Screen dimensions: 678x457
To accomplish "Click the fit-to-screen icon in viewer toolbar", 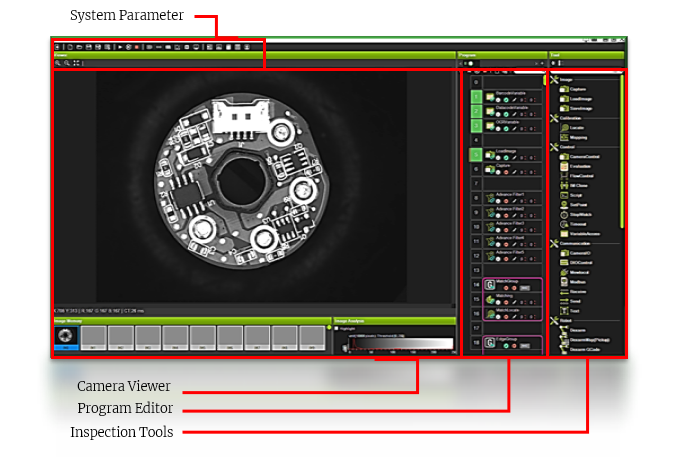I will coord(76,63).
